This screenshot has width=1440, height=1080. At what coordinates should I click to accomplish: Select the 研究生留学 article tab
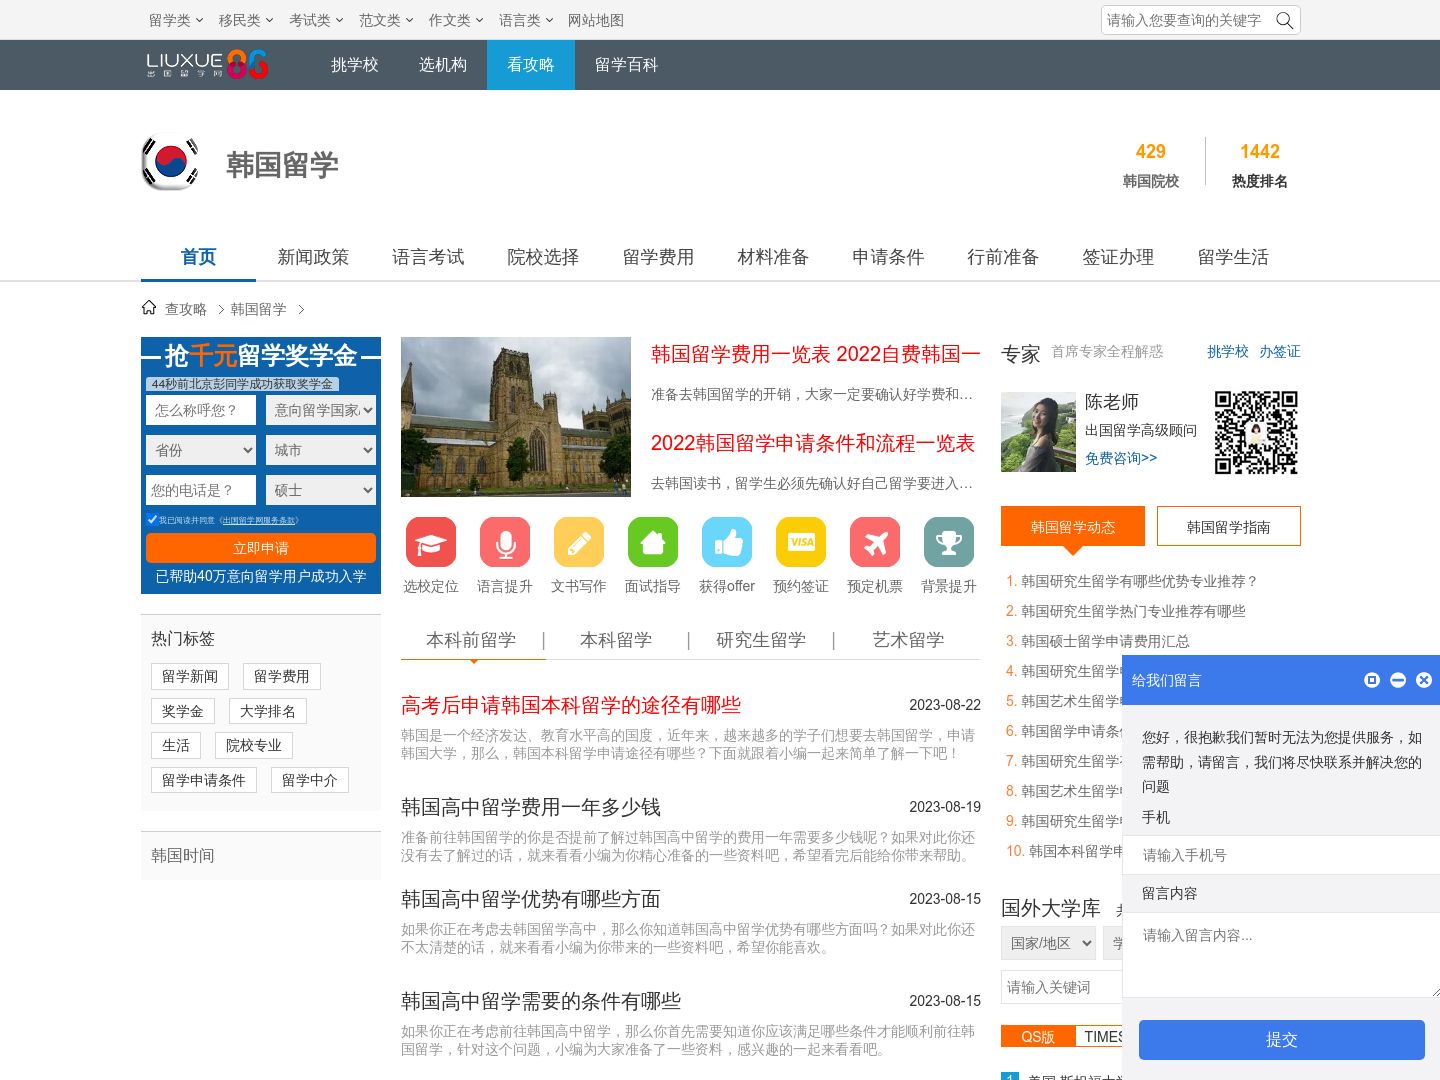[761, 640]
